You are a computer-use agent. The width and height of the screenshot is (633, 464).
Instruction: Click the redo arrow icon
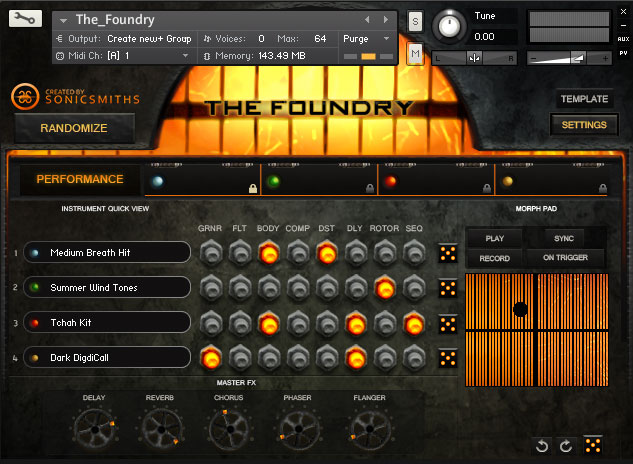pyautogui.click(x=566, y=446)
